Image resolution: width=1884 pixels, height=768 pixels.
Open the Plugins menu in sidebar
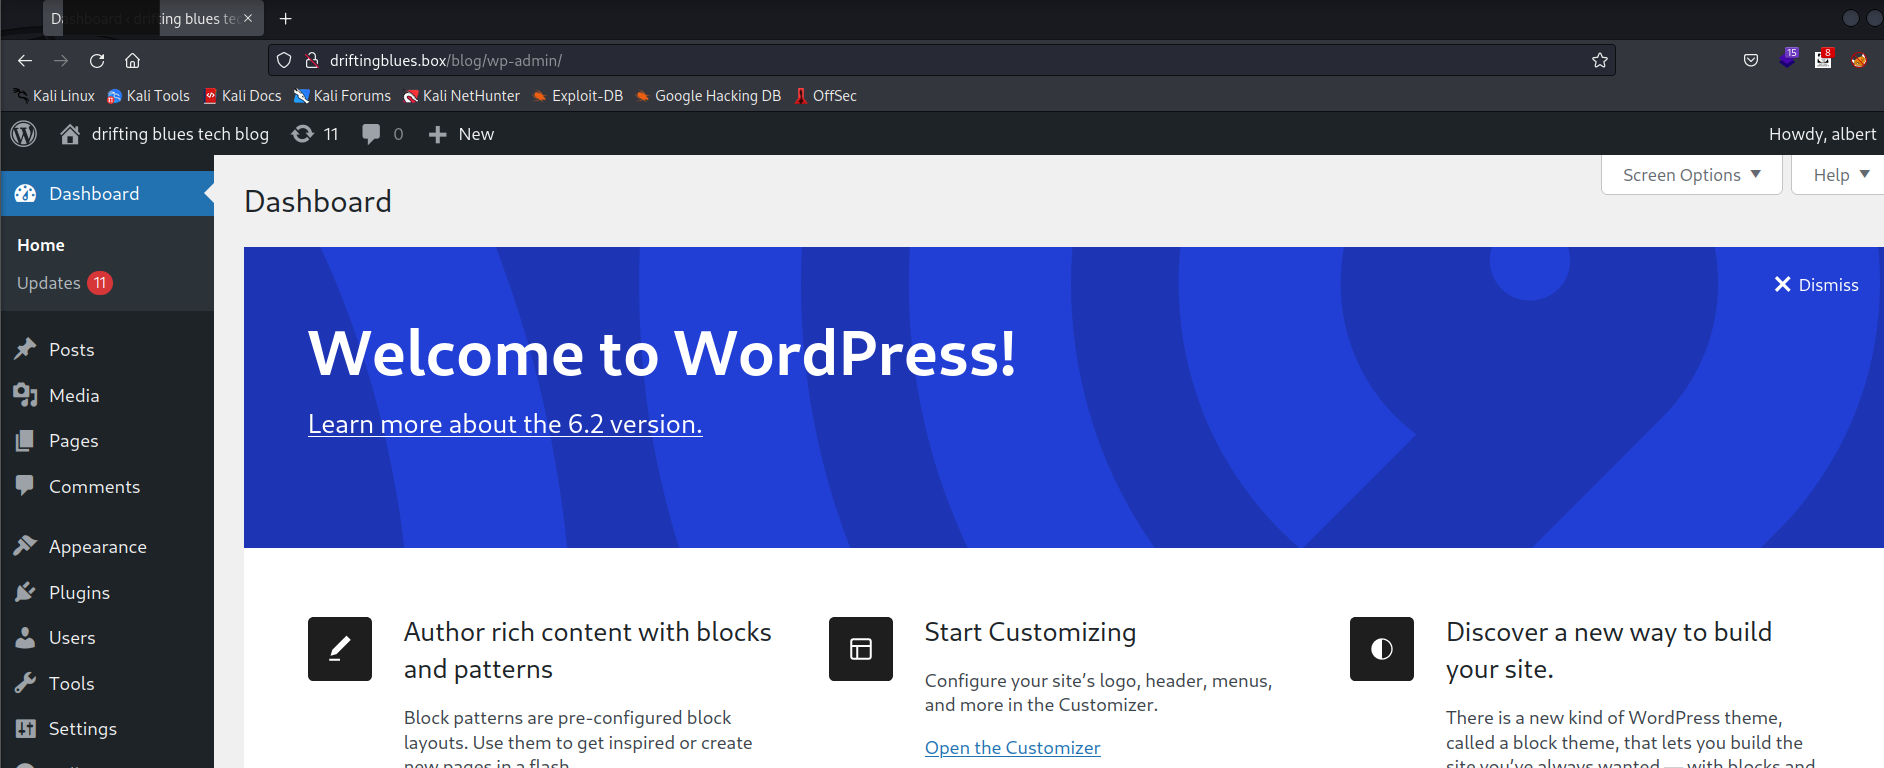pyautogui.click(x=79, y=593)
